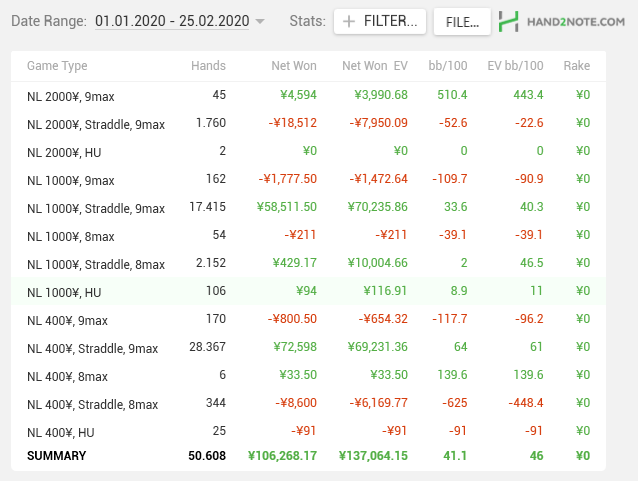Image resolution: width=638 pixels, height=481 pixels.
Task: Select the SUMMARY row
Action: point(308,456)
